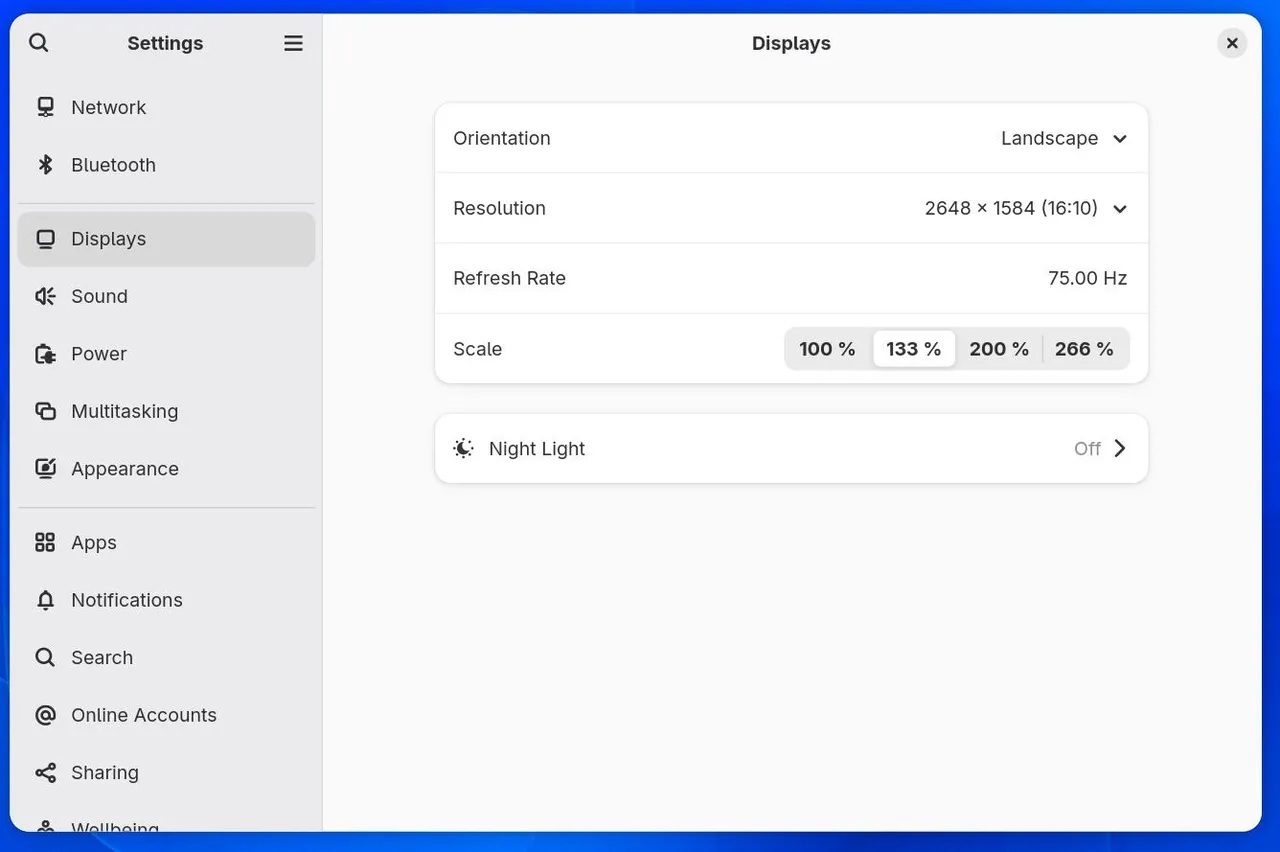Open the settings search magnifier icon
This screenshot has height=852, width=1280.
(x=39, y=43)
